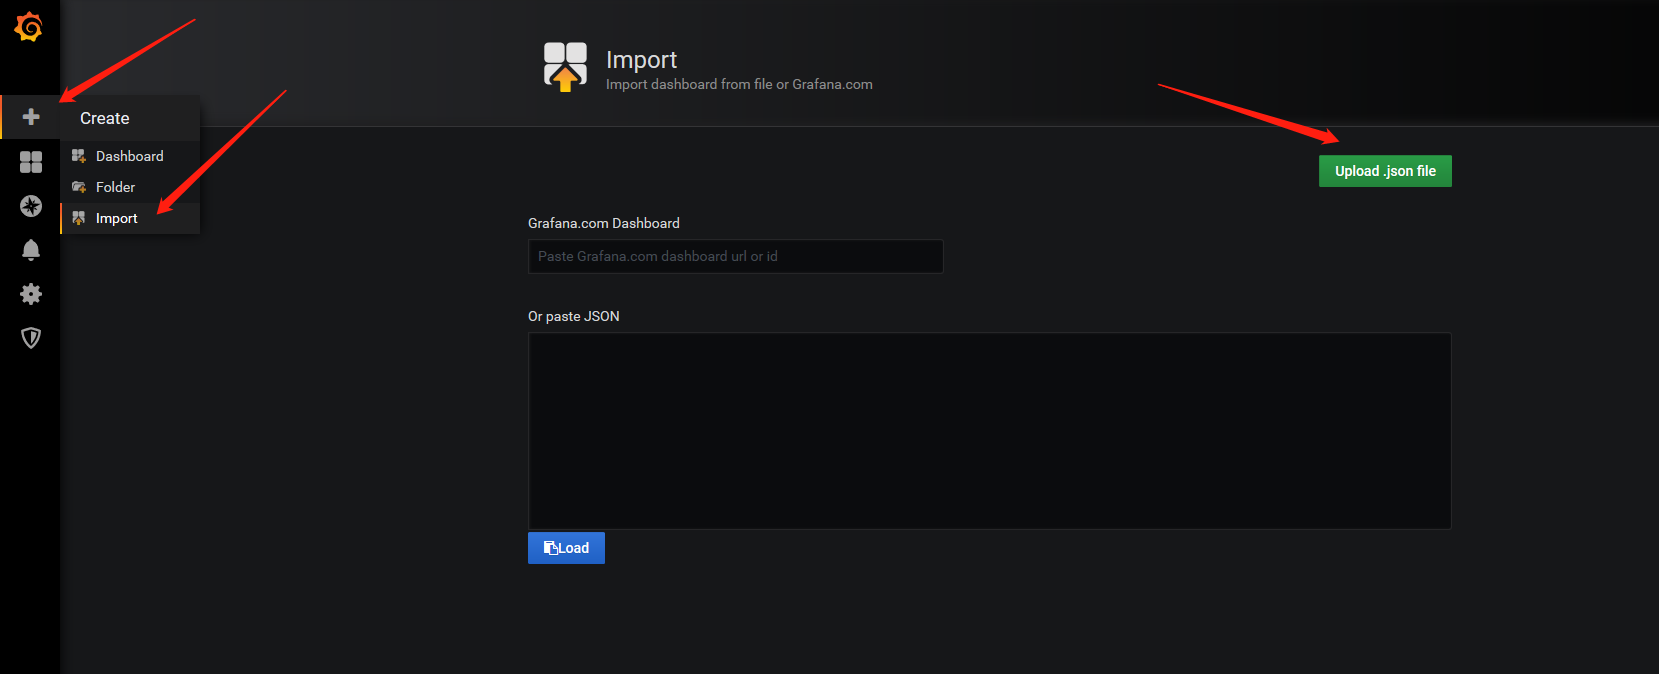Open the Create plus icon in sidebar

tap(31, 117)
